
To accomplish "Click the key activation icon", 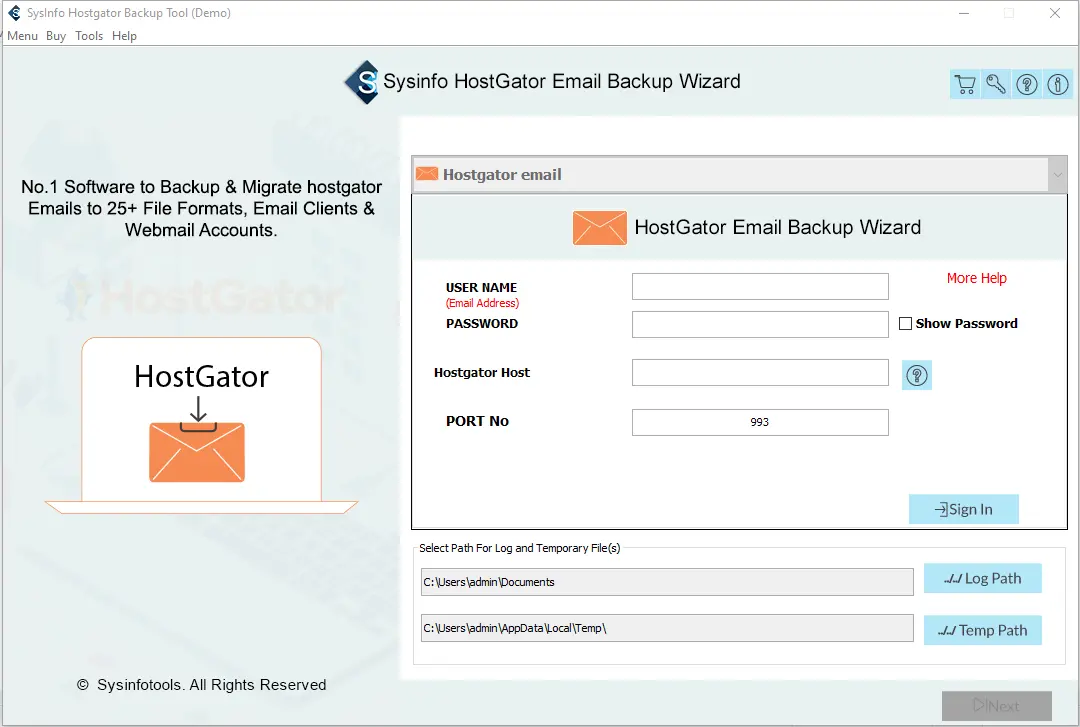I will pyautogui.click(x=996, y=84).
